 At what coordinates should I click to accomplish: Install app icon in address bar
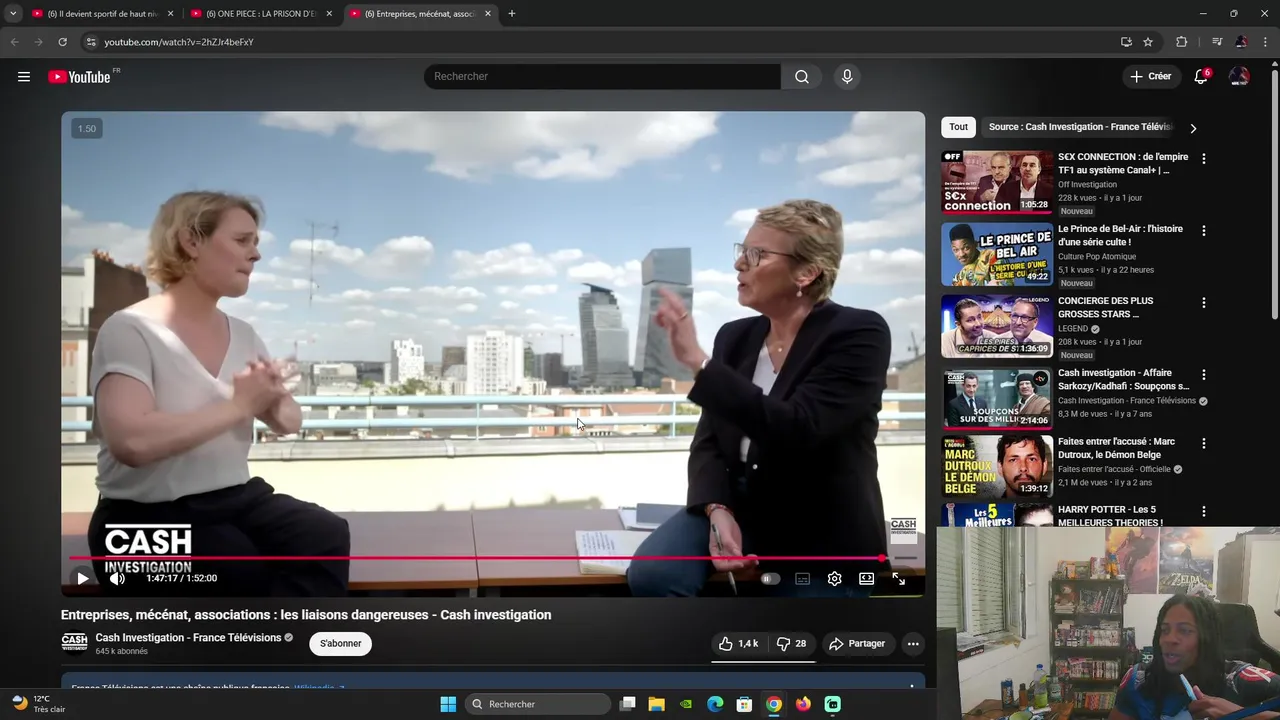point(1126,42)
